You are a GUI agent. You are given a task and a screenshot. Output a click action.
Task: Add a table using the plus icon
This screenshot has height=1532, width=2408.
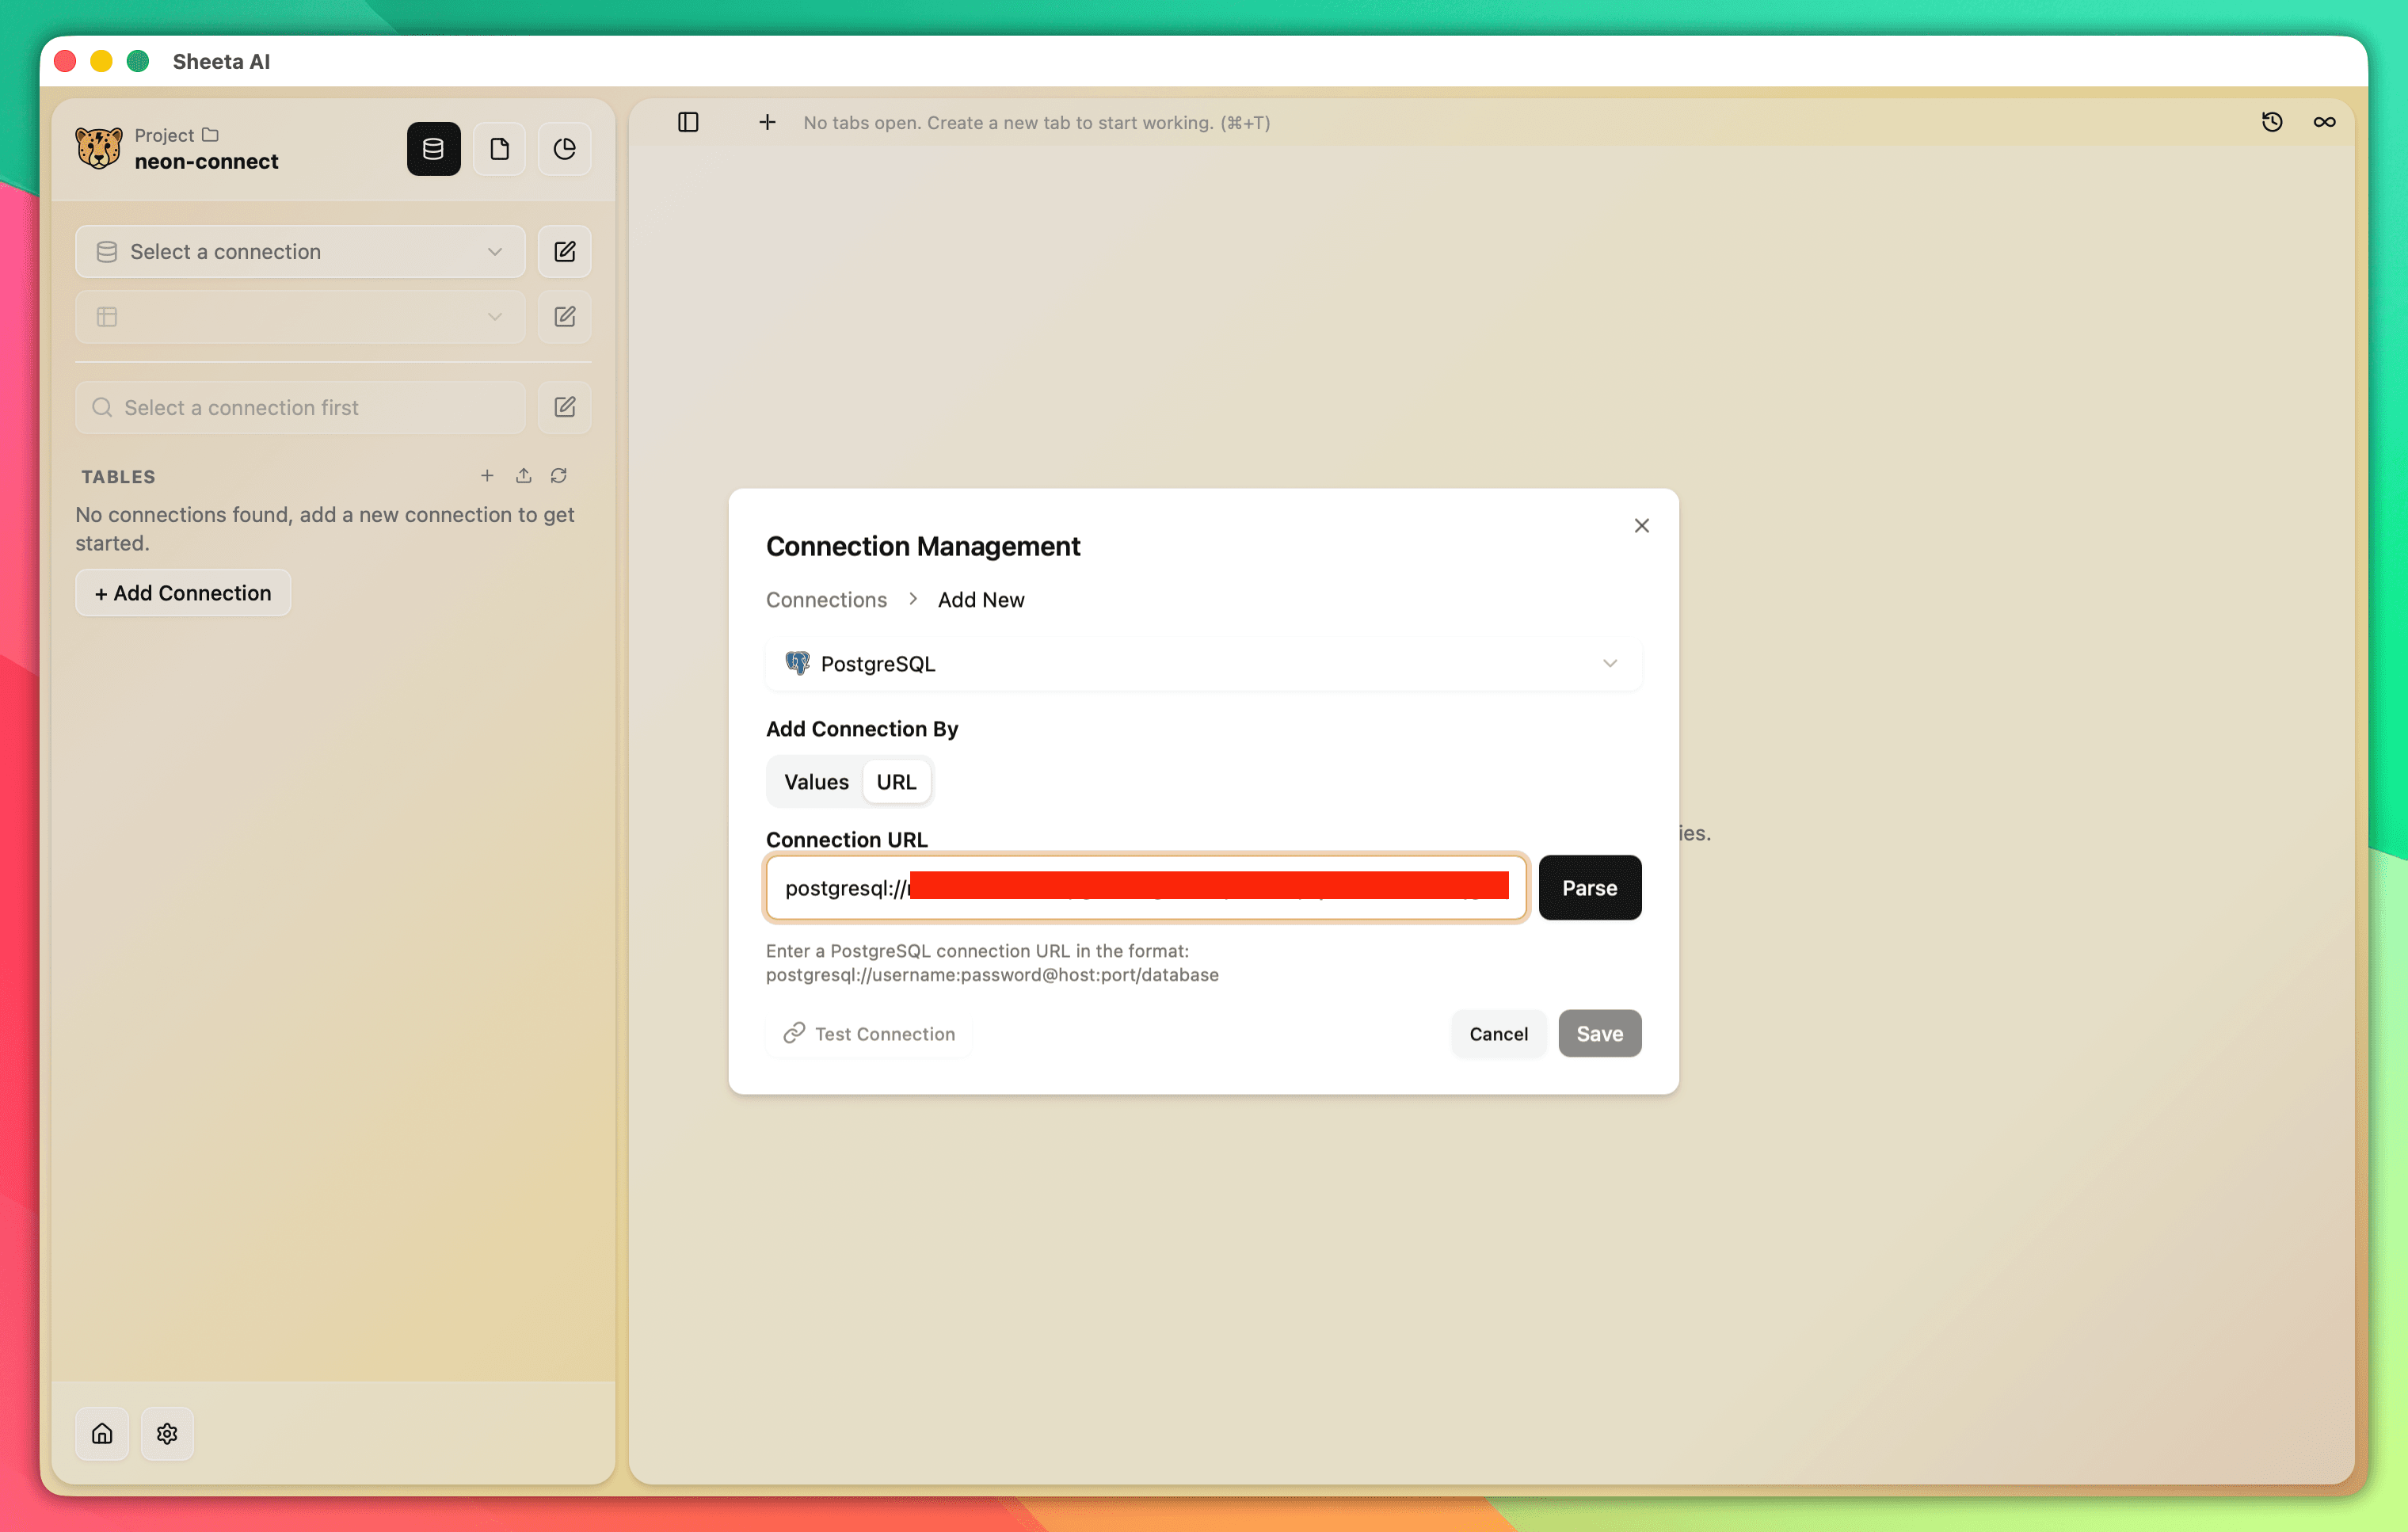487,475
